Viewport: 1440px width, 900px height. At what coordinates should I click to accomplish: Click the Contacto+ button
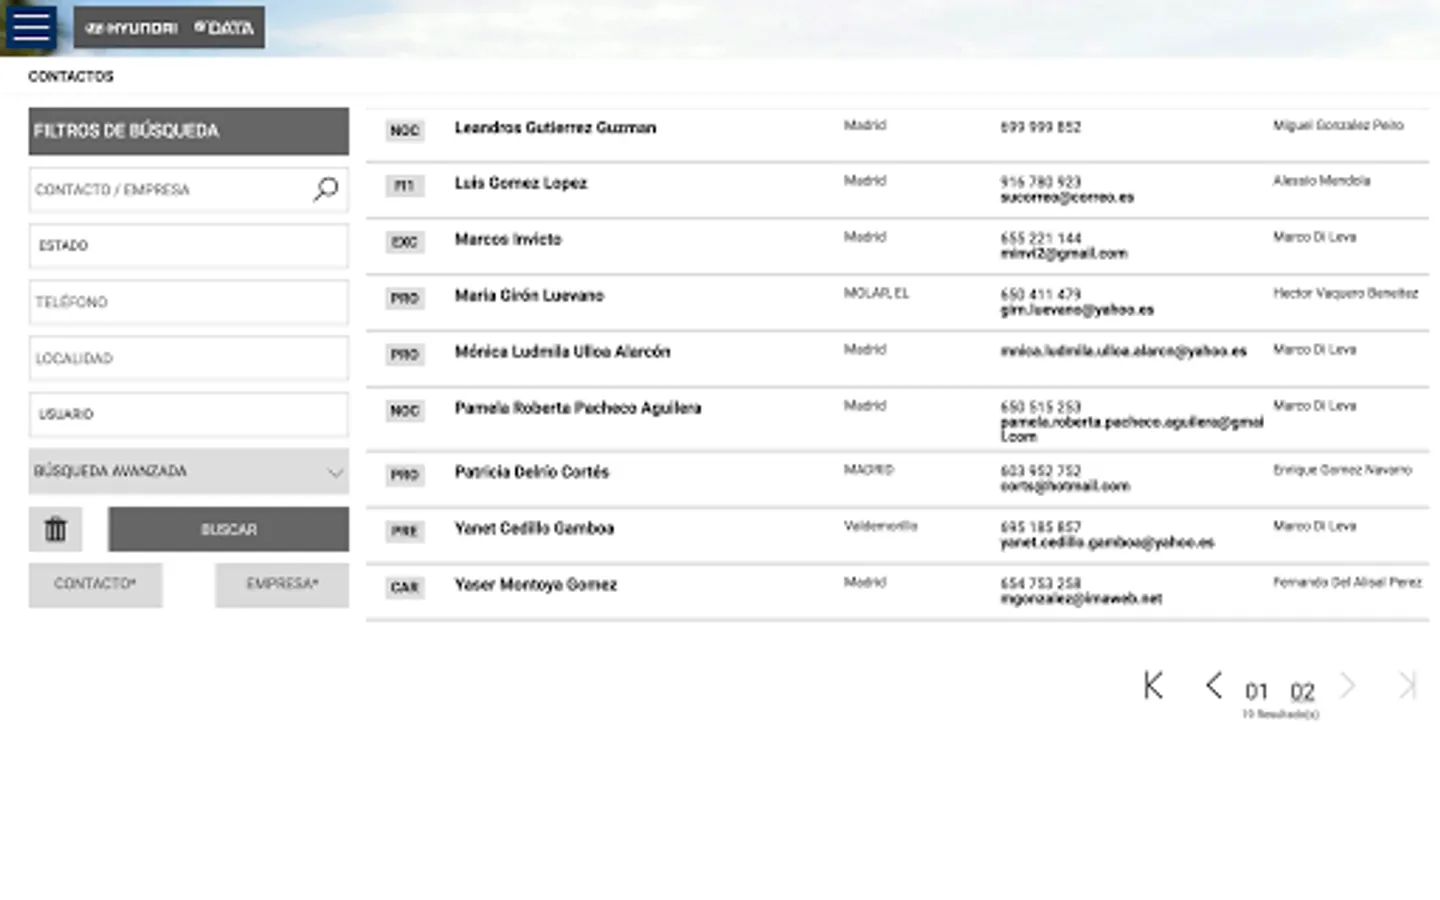pyautogui.click(x=95, y=585)
